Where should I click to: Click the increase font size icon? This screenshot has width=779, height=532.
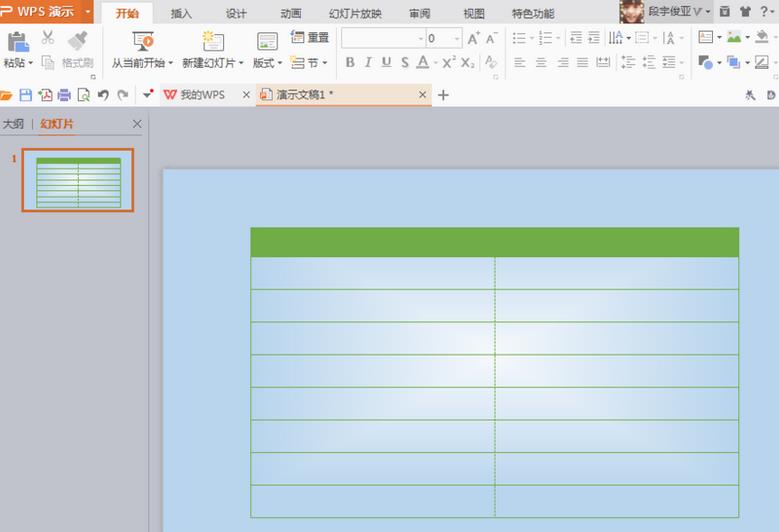click(473, 38)
